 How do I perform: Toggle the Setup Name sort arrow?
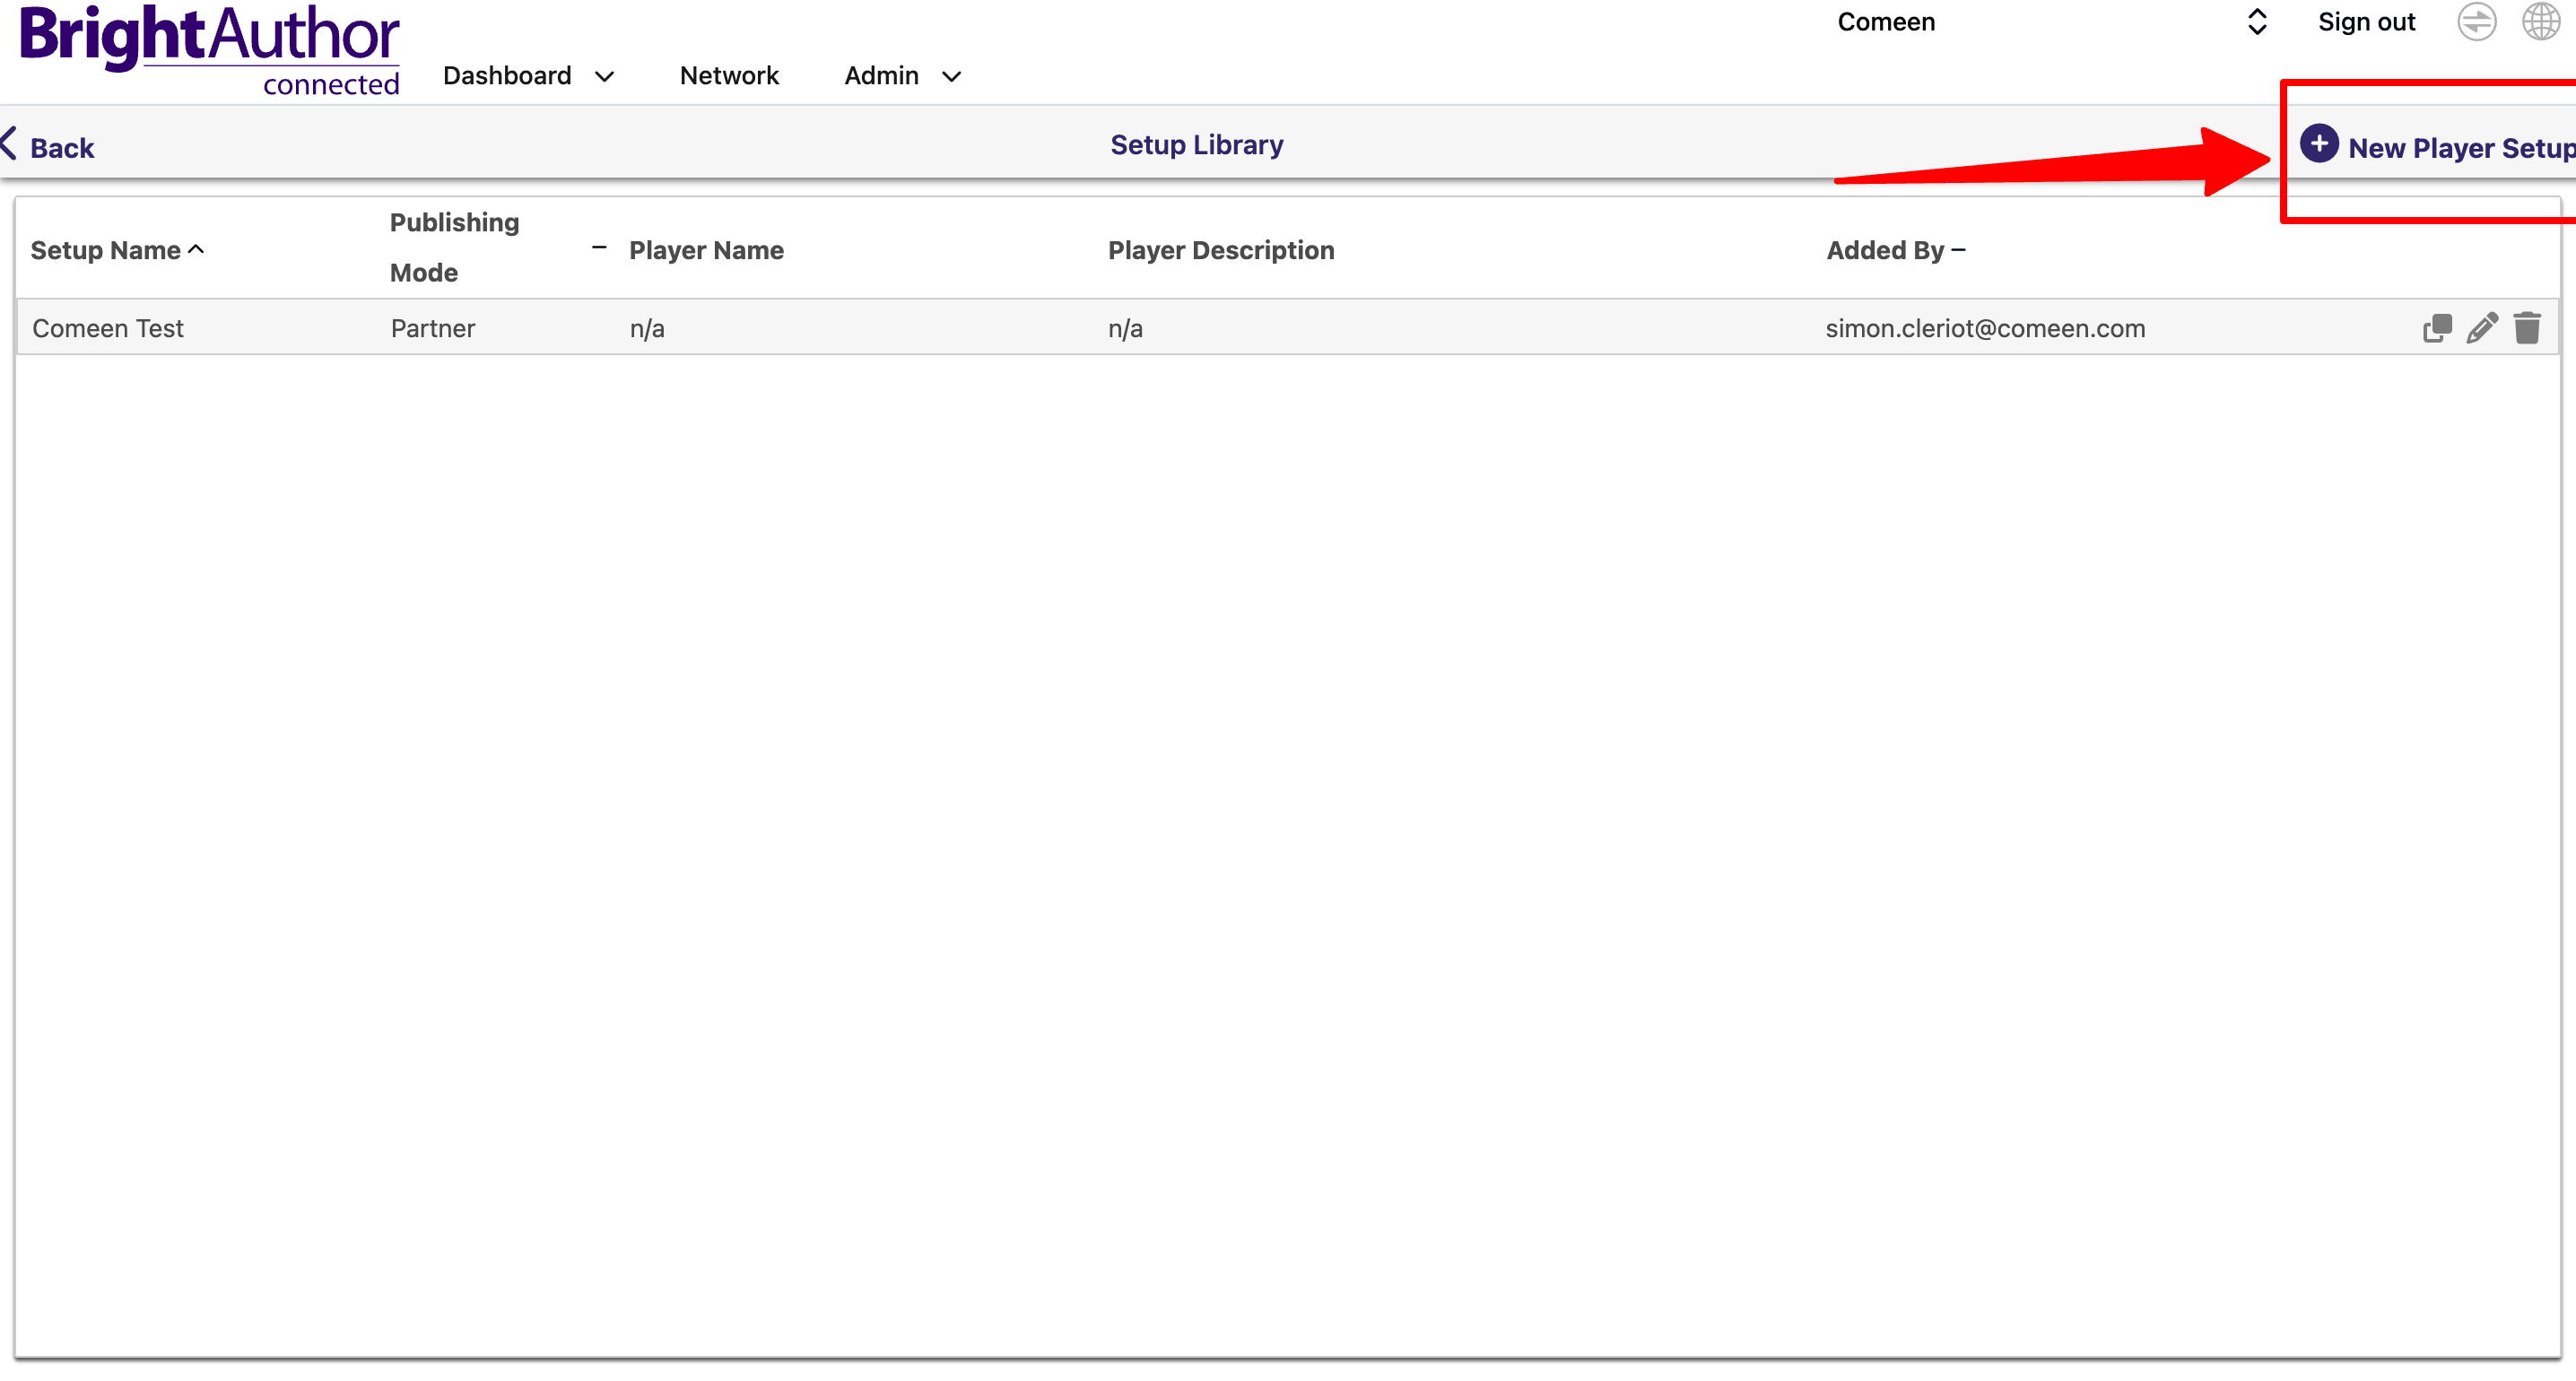(x=196, y=249)
